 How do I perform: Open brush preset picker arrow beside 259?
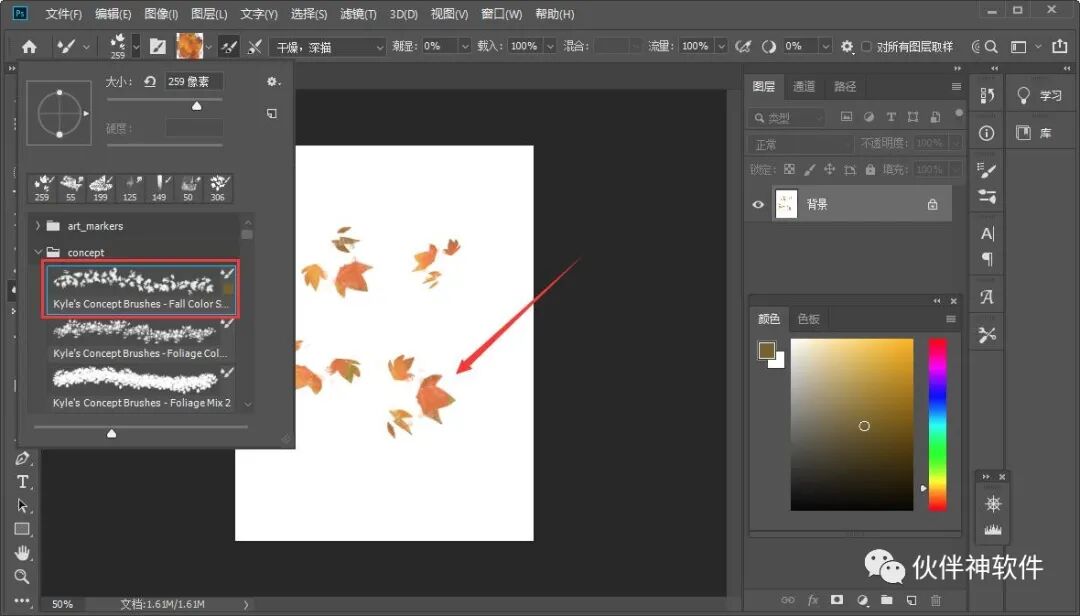click(136, 47)
